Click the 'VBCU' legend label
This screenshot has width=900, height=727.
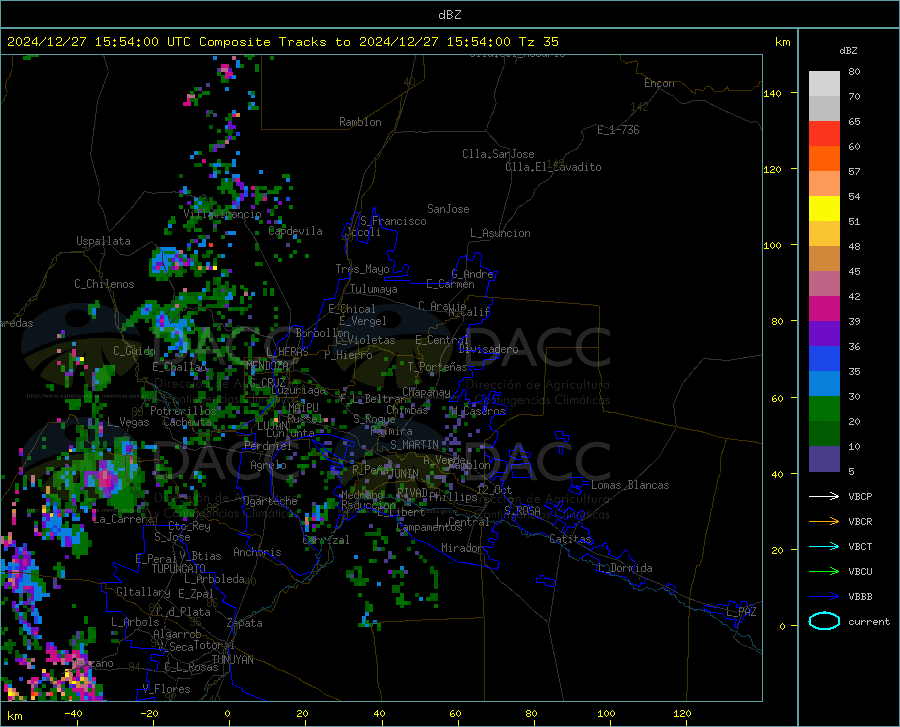click(x=860, y=571)
